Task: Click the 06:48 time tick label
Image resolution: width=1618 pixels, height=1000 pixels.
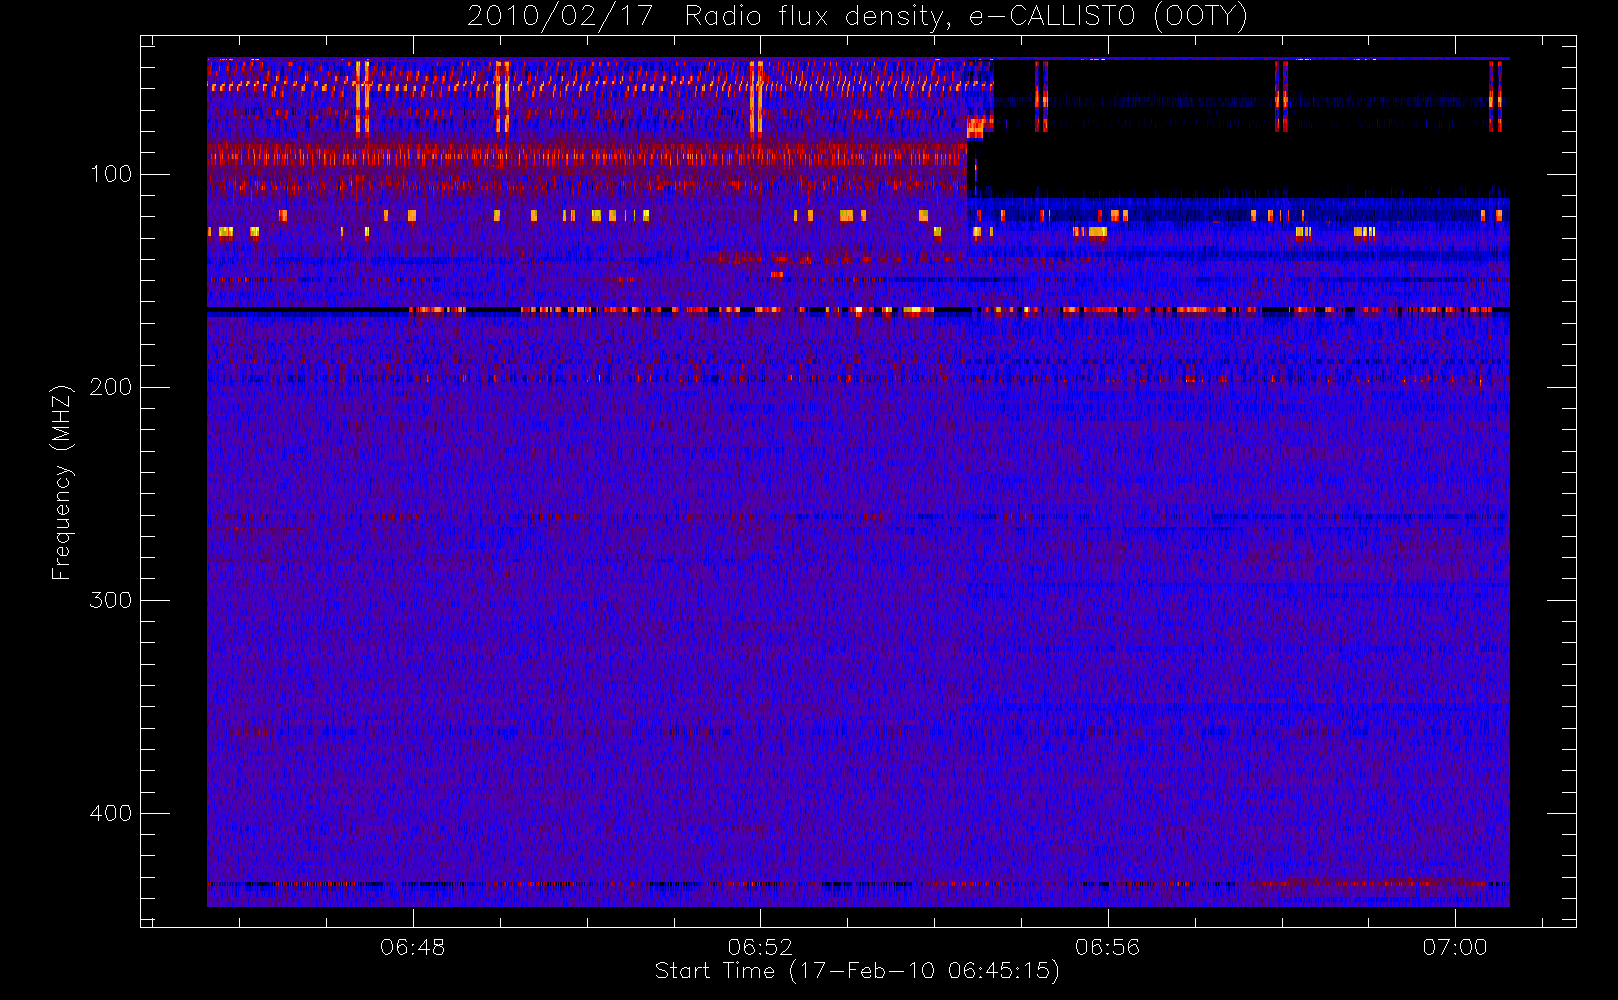Action: (412, 947)
